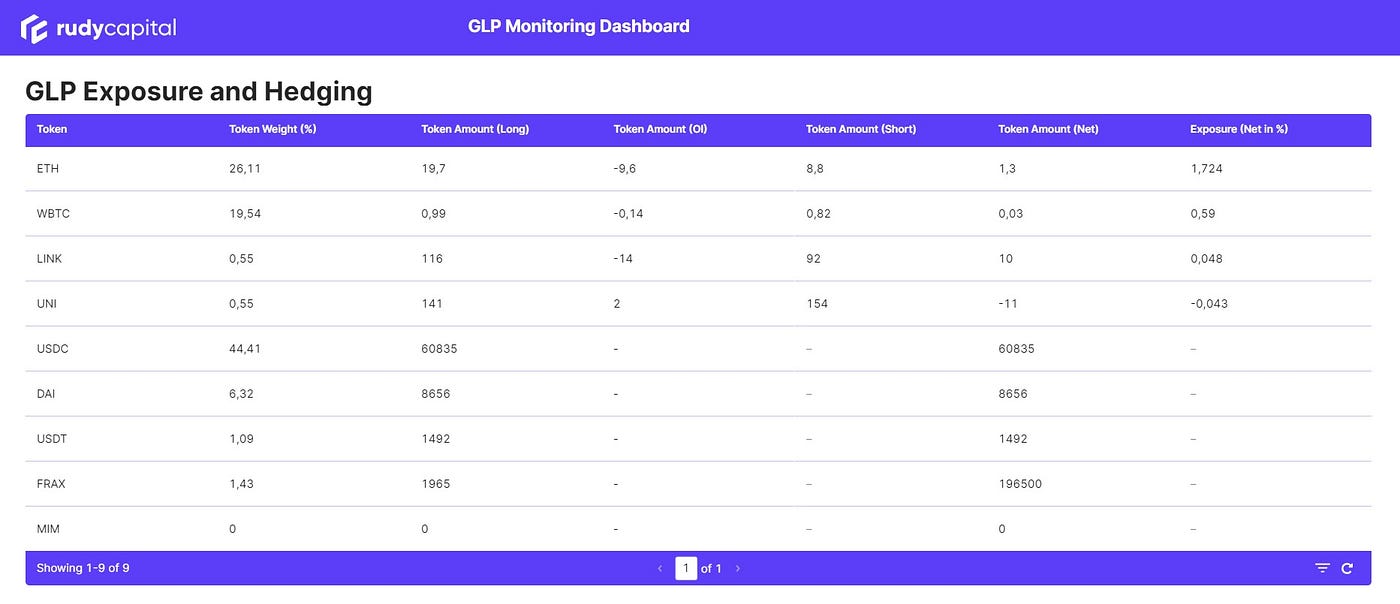Click ETH net amount 1,3
Screen dimensions: 1400x604
tap(1006, 169)
